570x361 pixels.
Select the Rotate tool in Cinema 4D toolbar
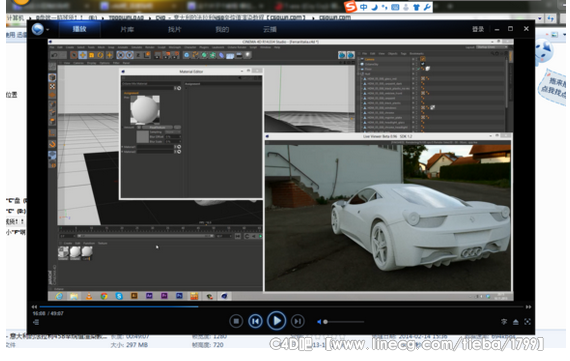(x=100, y=55)
